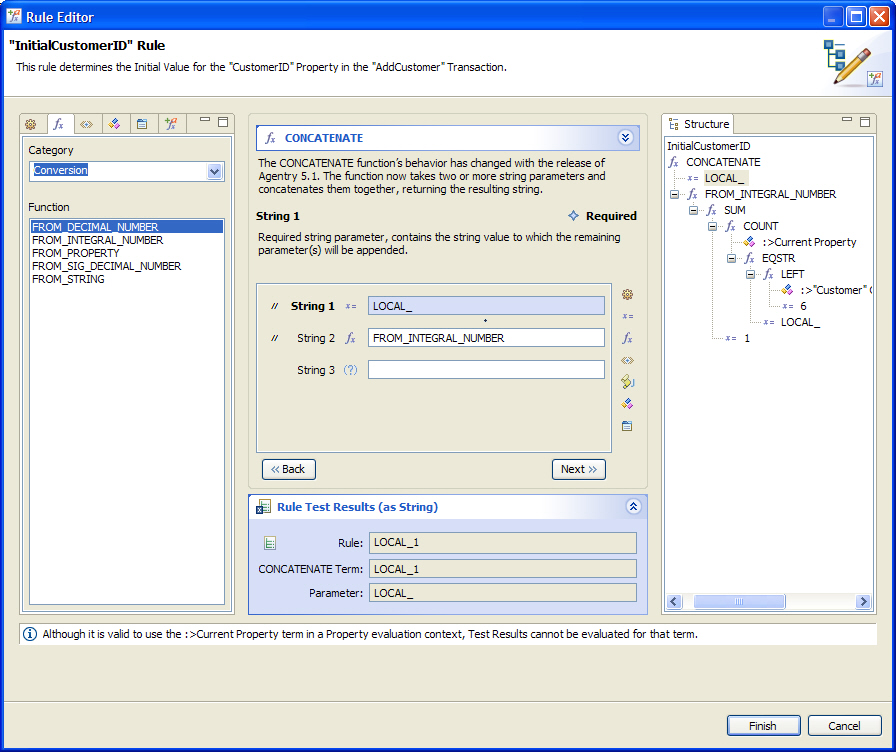
Task: Open the Category dropdown showing Conversion
Action: pyautogui.click(x=214, y=171)
